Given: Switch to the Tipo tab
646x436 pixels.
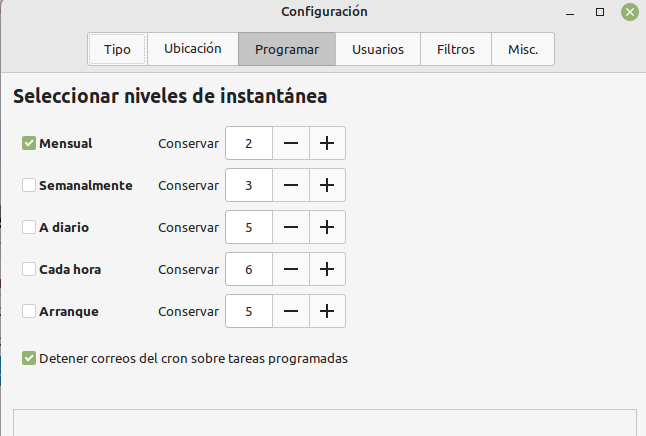Looking at the screenshot, I should pyautogui.click(x=117, y=49).
